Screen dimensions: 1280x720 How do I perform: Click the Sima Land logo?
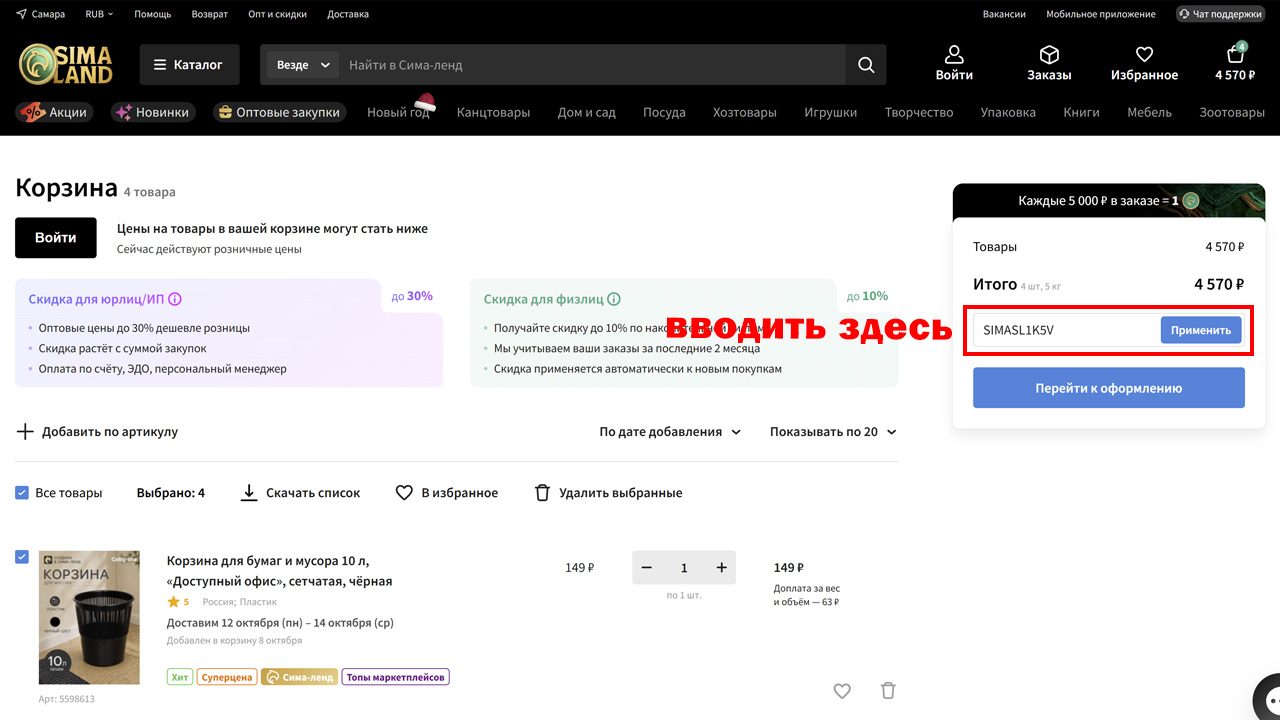click(x=66, y=64)
